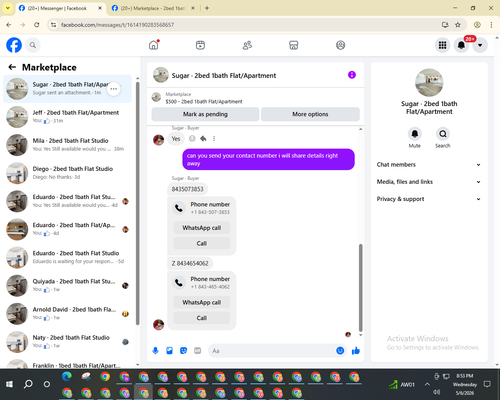Open Naty - 2bed 1bath Flat Studio conversation
This screenshot has width=500, height=400.
[x=68, y=342]
